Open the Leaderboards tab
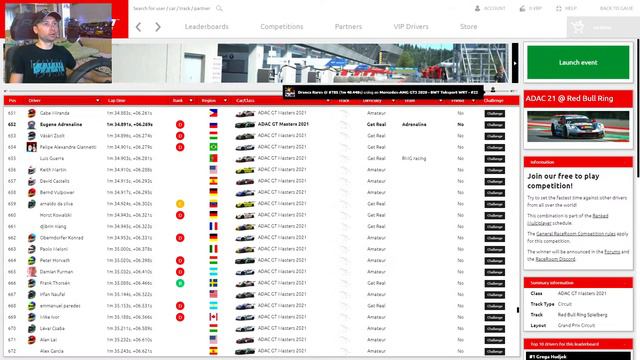Image resolution: width=640 pixels, height=360 pixels. click(x=207, y=27)
